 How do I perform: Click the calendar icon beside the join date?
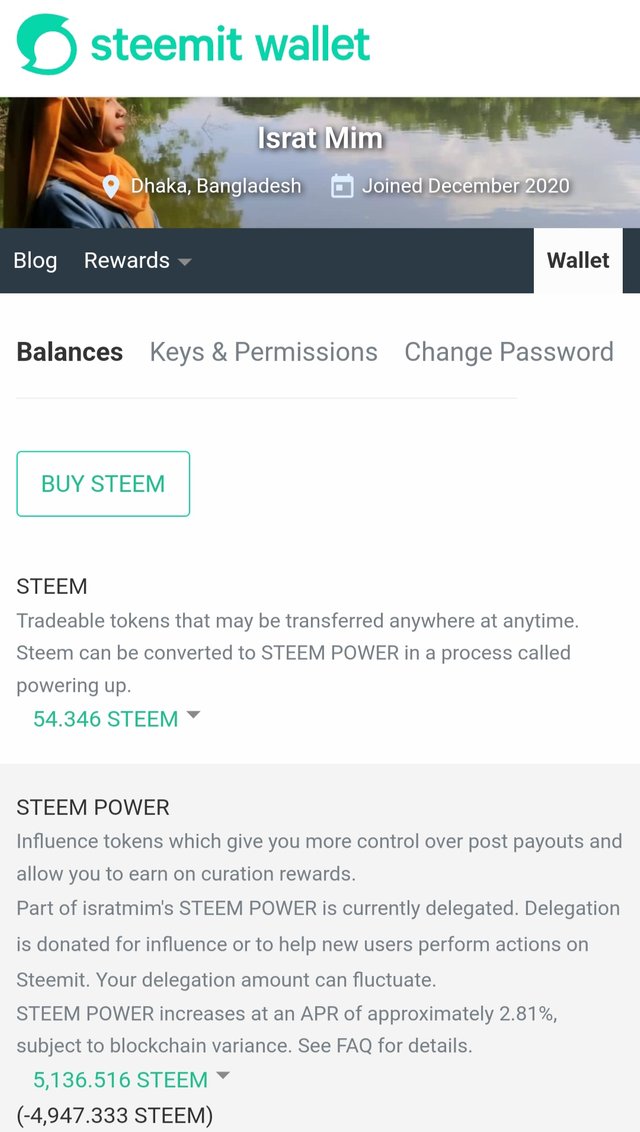pyautogui.click(x=342, y=186)
